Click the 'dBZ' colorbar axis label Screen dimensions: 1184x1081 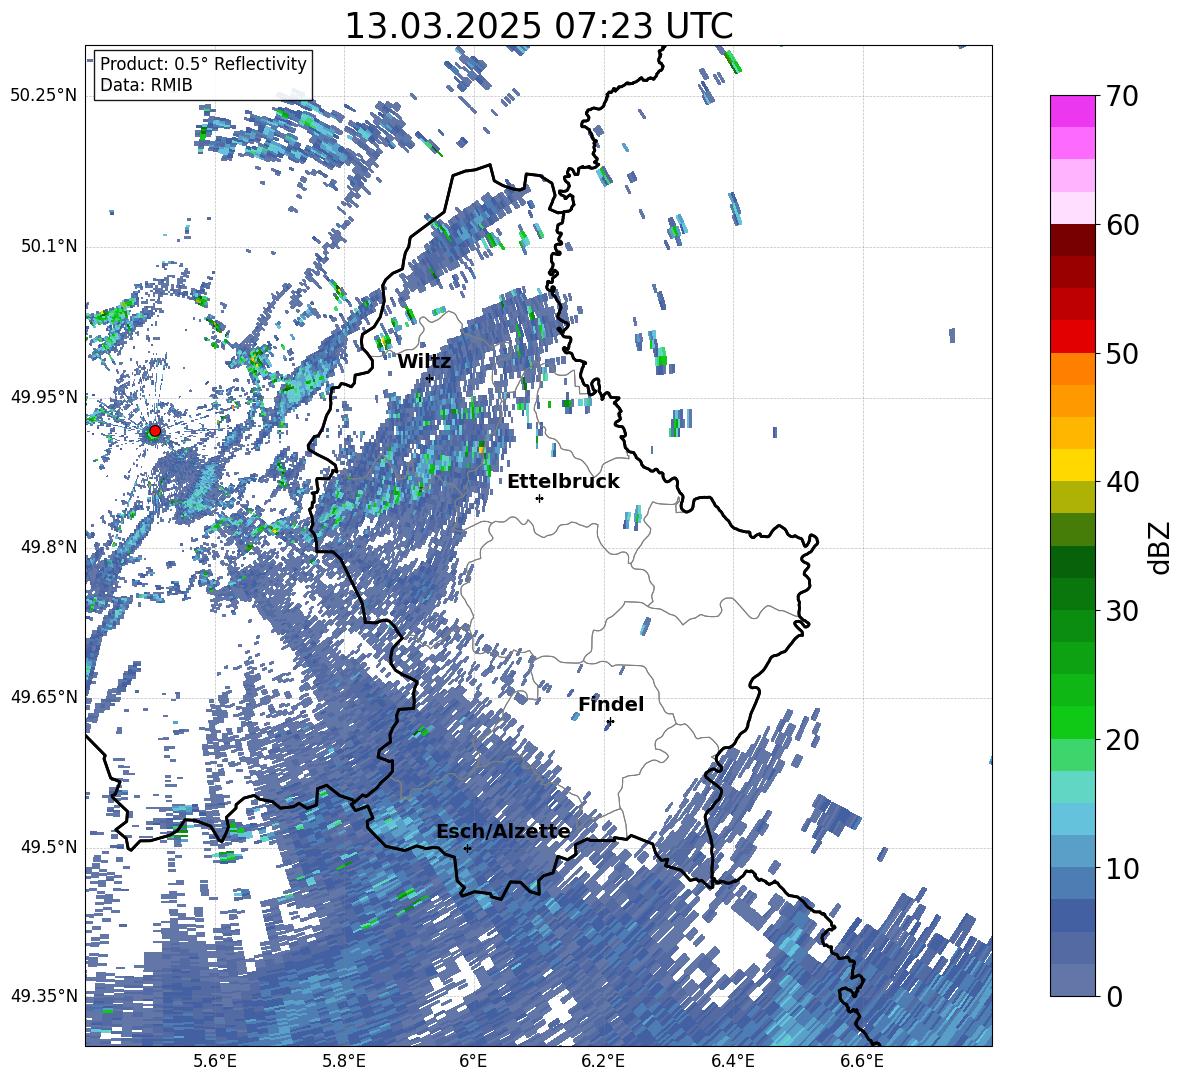(x=1161, y=547)
